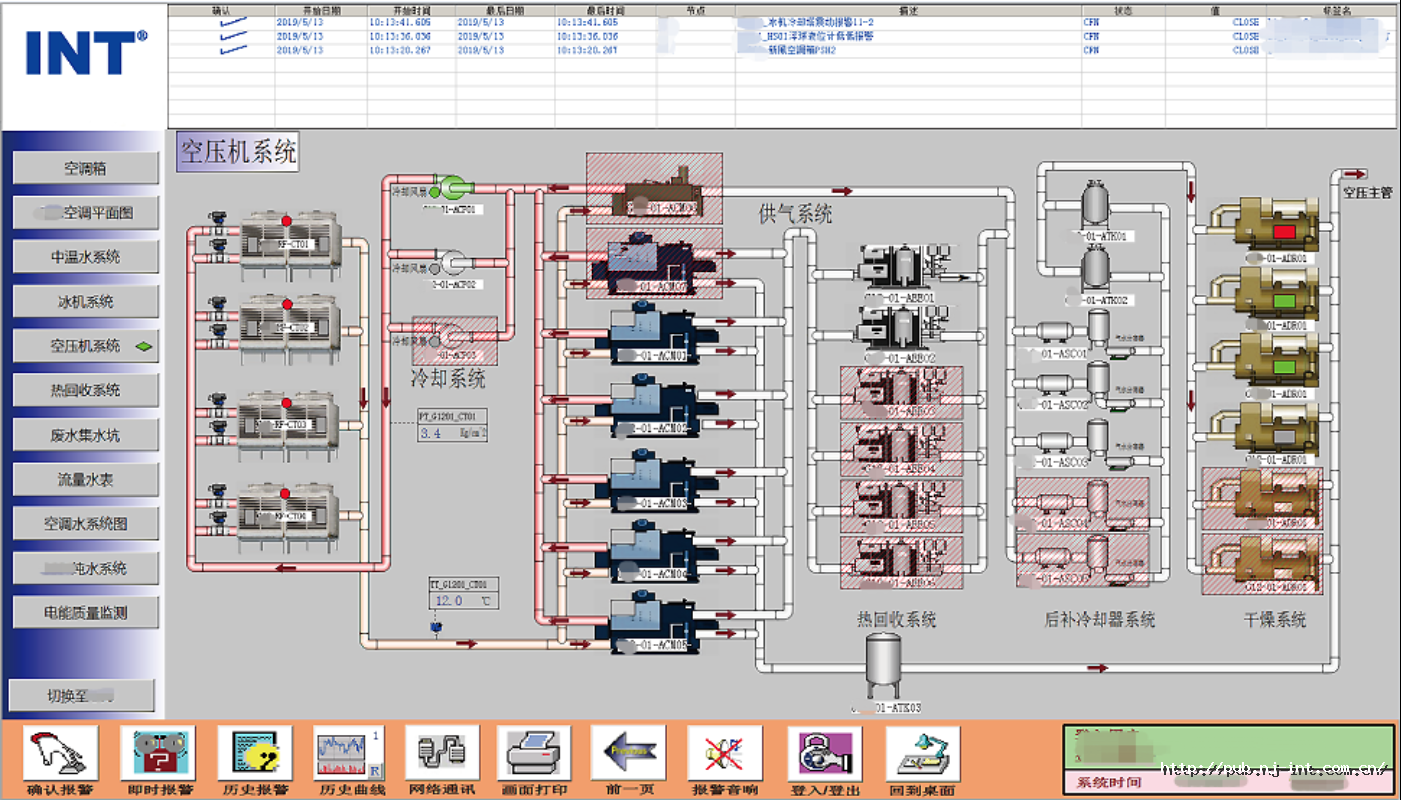Viewport: 1401px width, 800px height.
Task: Select air tank ATK01
Action: 1096,206
